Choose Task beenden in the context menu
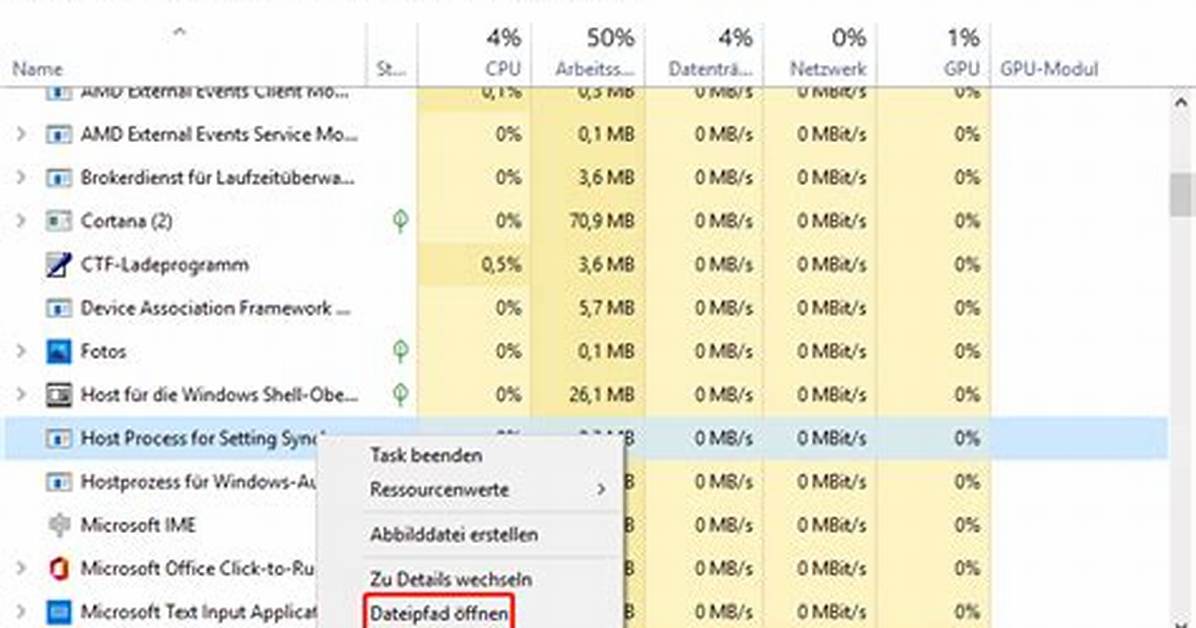Image resolution: width=1196 pixels, height=628 pixels. (426, 456)
